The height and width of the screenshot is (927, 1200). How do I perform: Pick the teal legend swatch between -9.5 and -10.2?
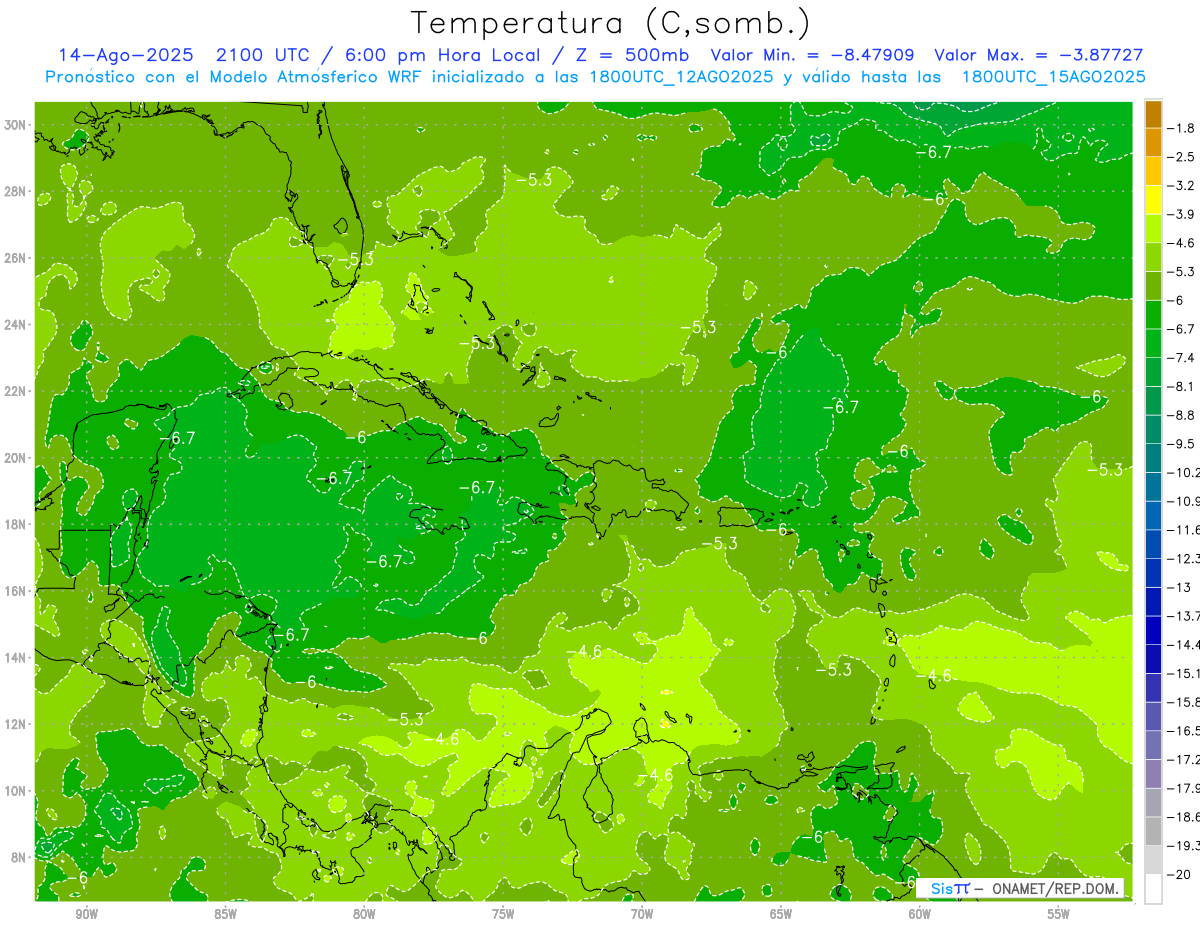click(x=1153, y=458)
